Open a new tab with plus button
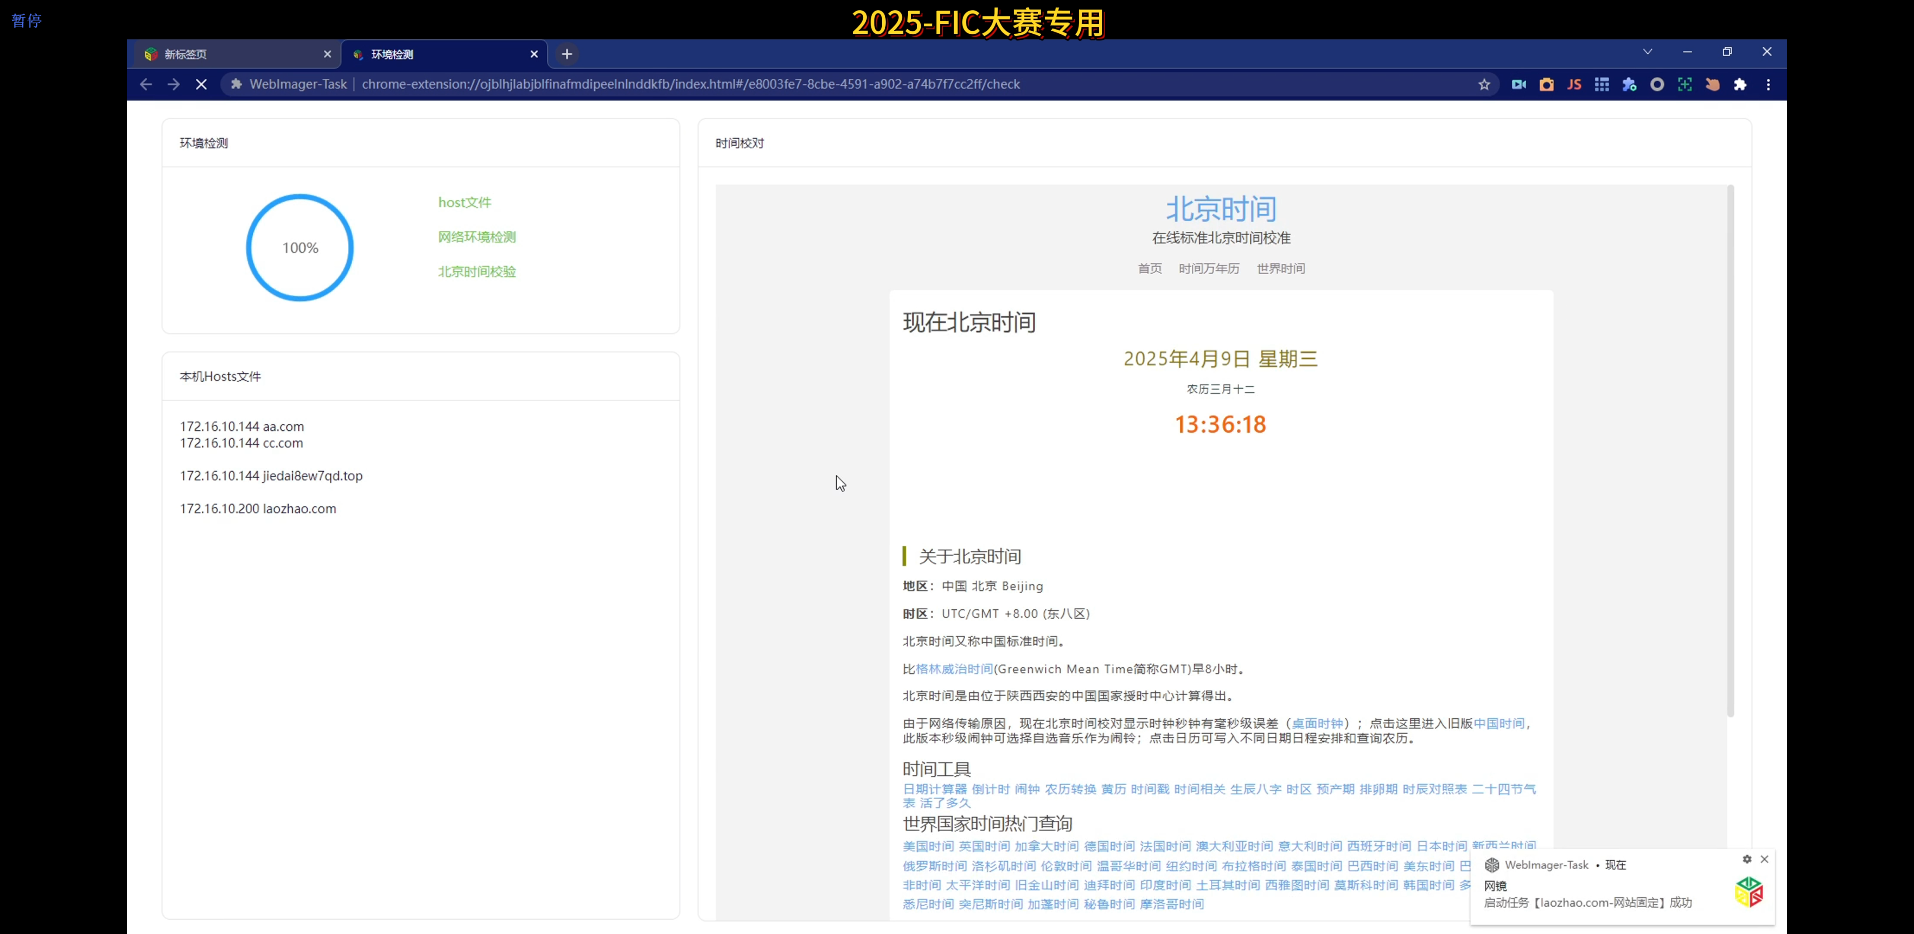Screen dimensions: 1914x934 (567, 54)
